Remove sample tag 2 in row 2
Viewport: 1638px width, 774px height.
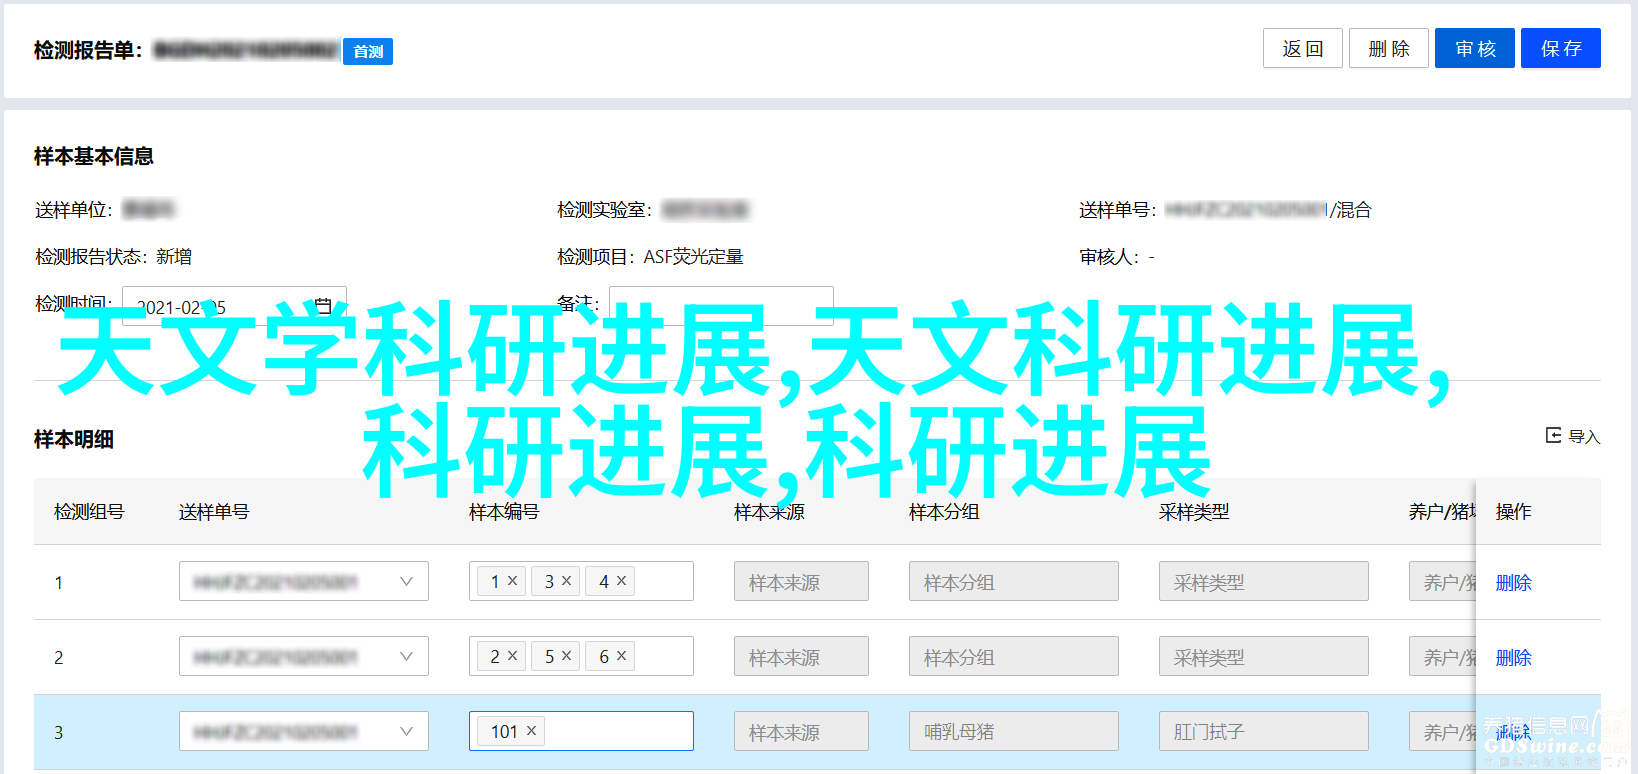click(513, 656)
